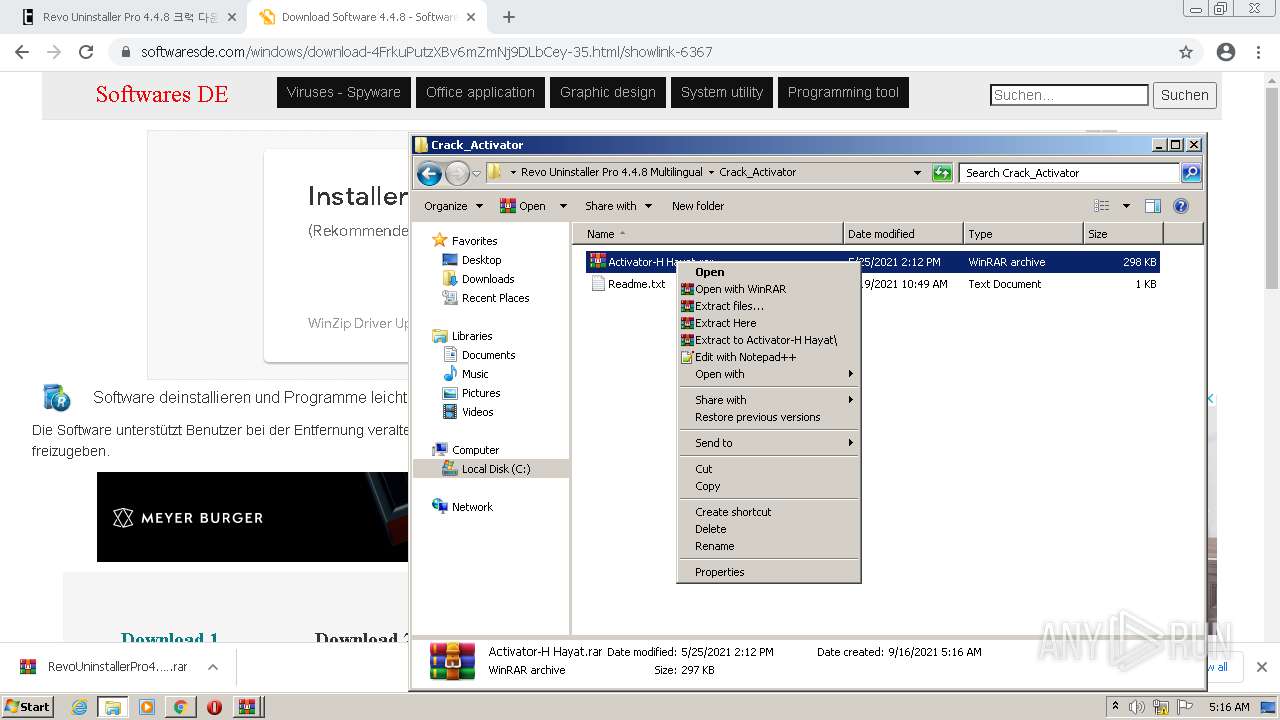This screenshot has height=720, width=1280.
Task: Expand Share with submenu in context menu
Action: click(x=768, y=400)
